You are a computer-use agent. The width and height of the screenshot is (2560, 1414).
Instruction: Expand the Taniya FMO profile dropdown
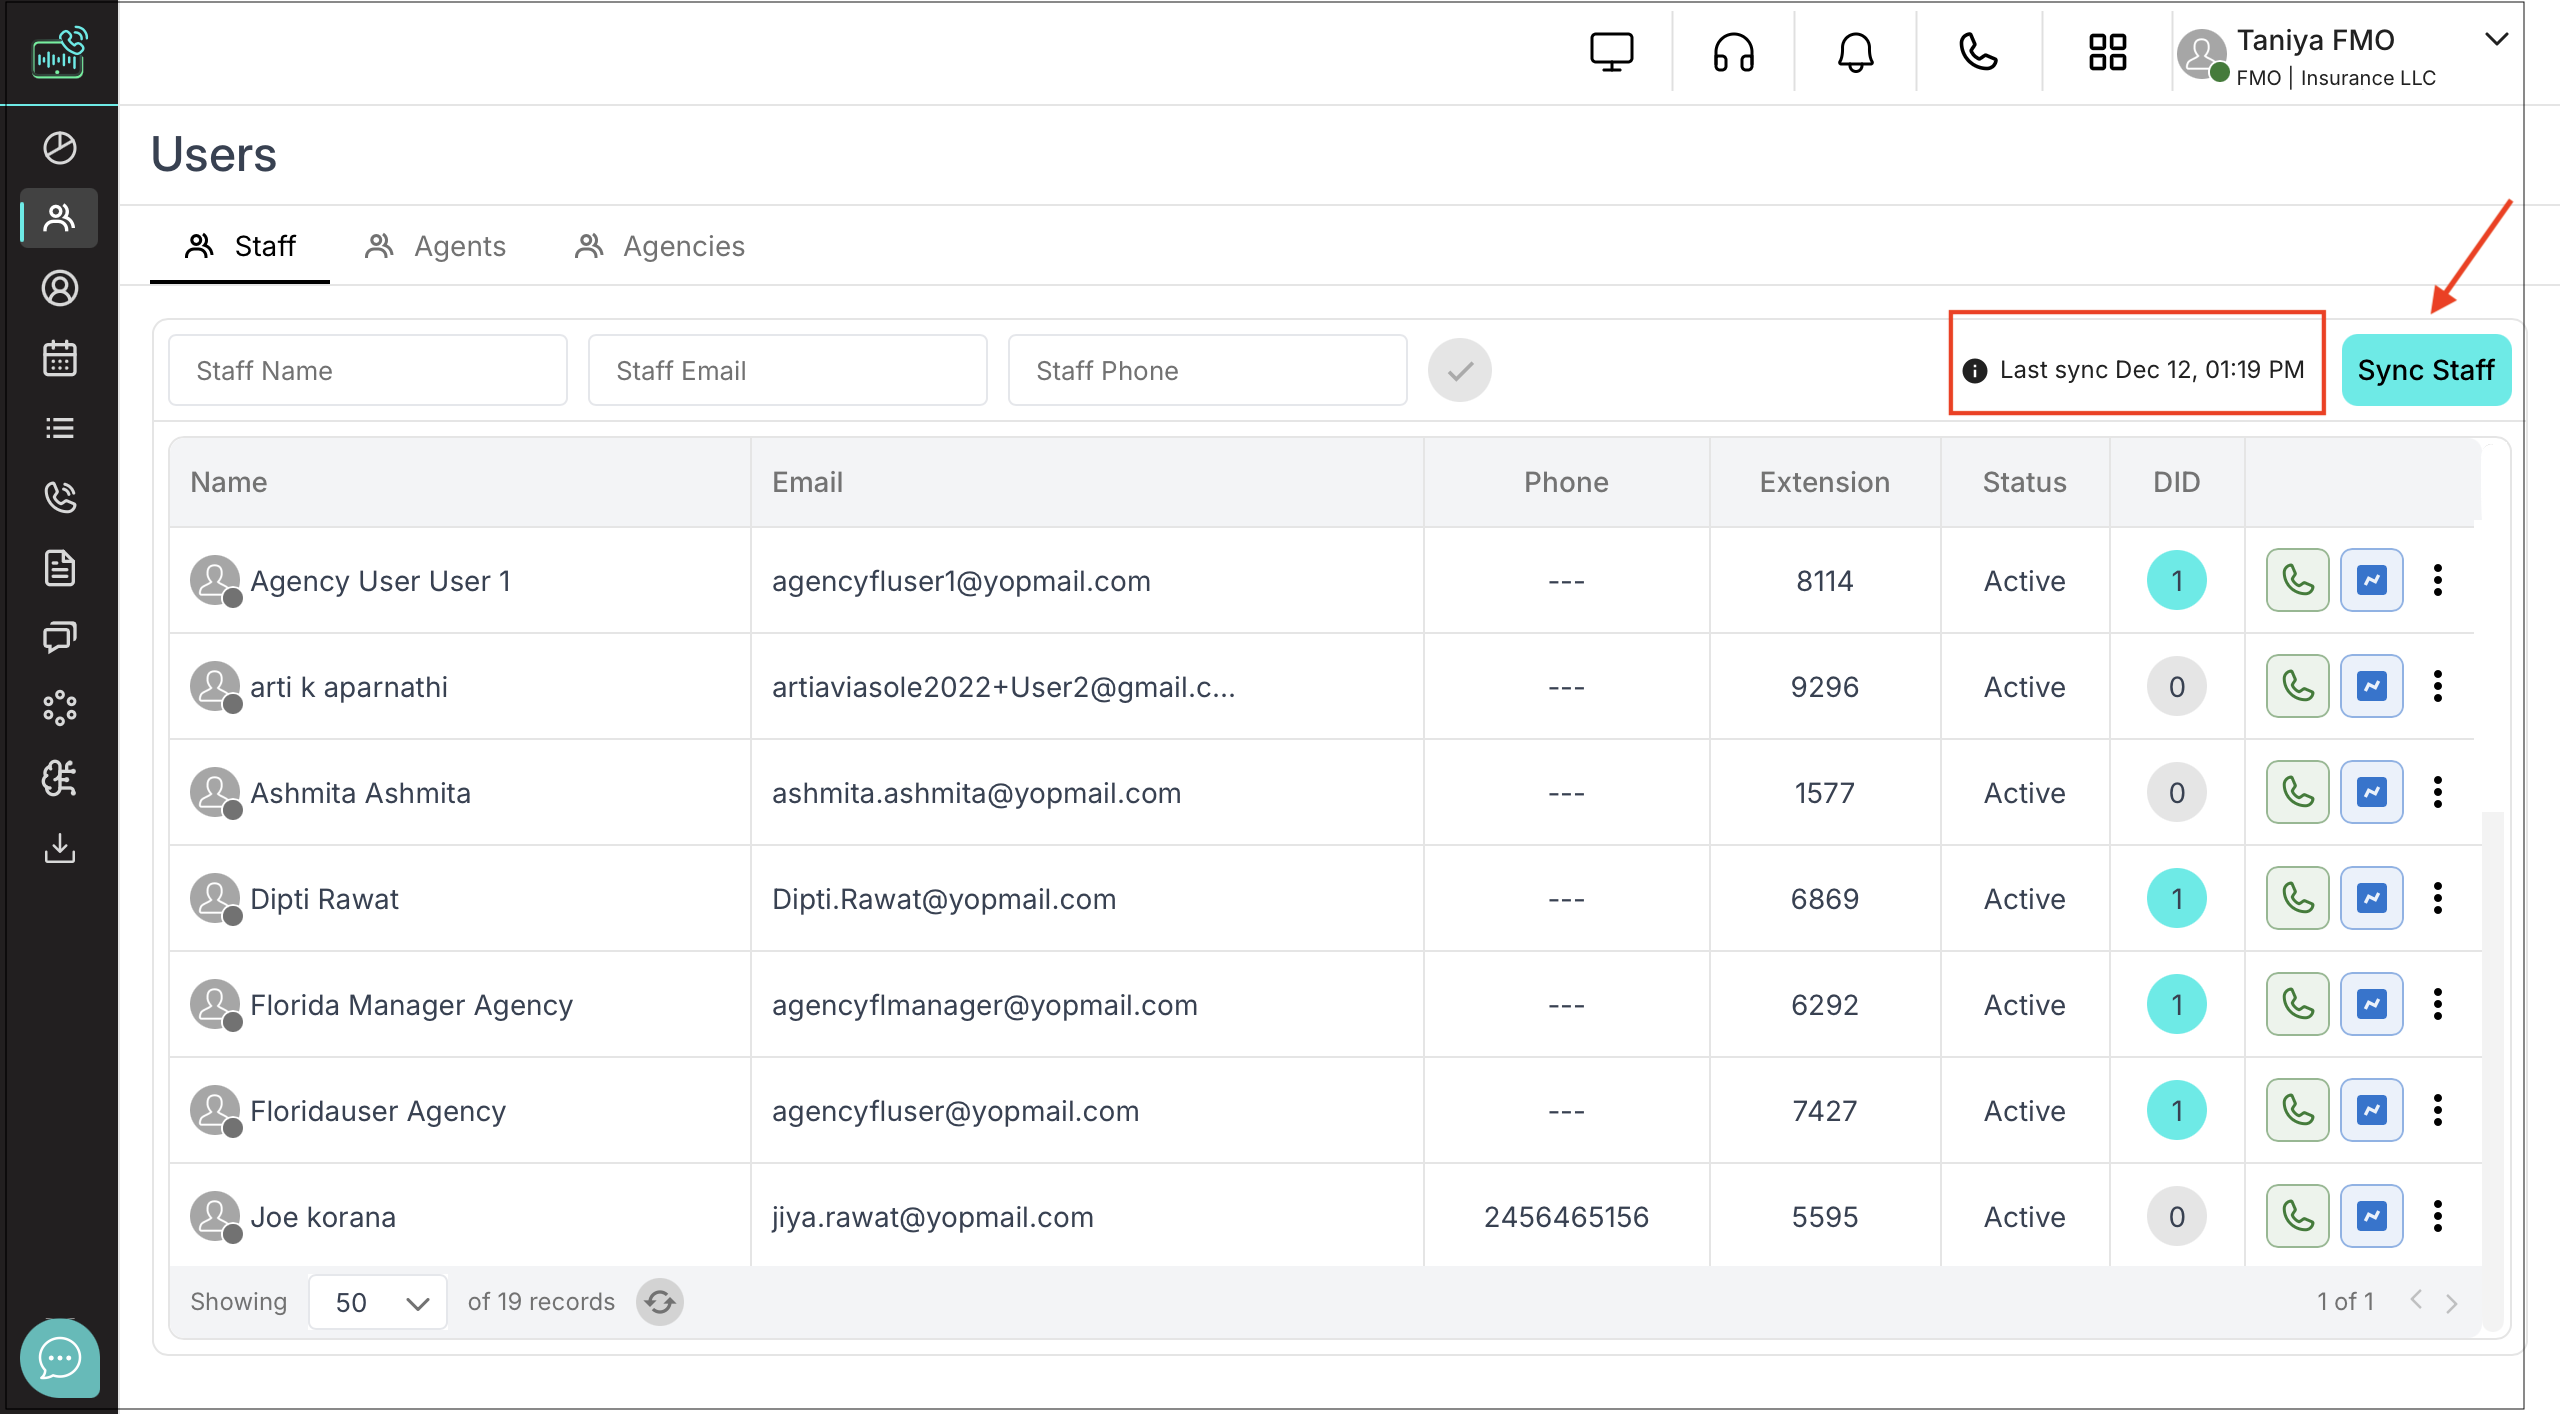click(x=2495, y=40)
